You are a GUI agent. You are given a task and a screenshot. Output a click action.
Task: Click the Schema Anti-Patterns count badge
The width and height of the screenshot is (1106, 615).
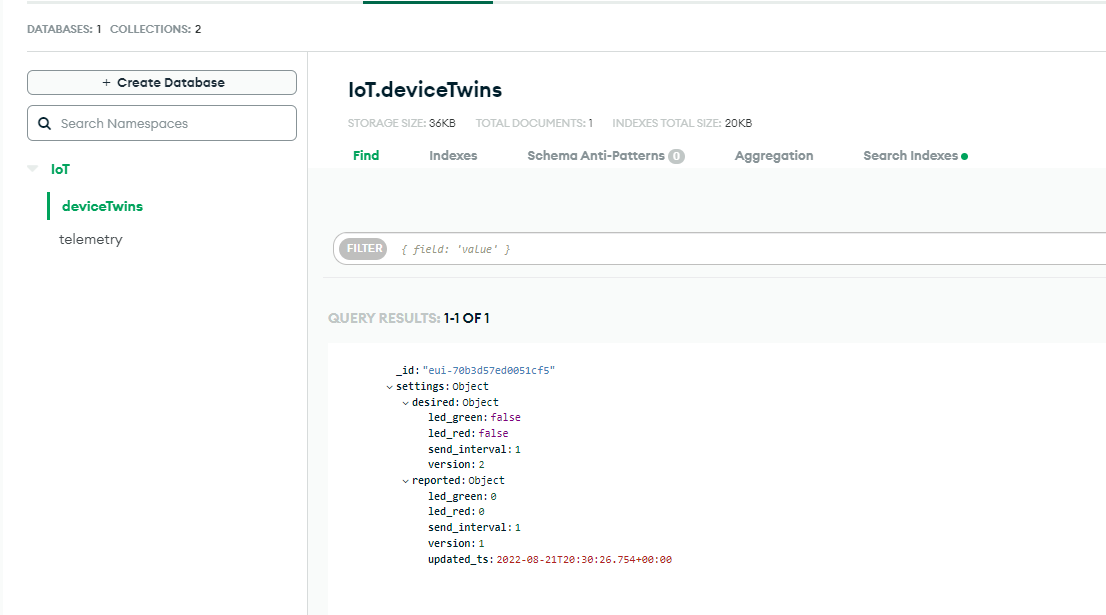coord(676,156)
